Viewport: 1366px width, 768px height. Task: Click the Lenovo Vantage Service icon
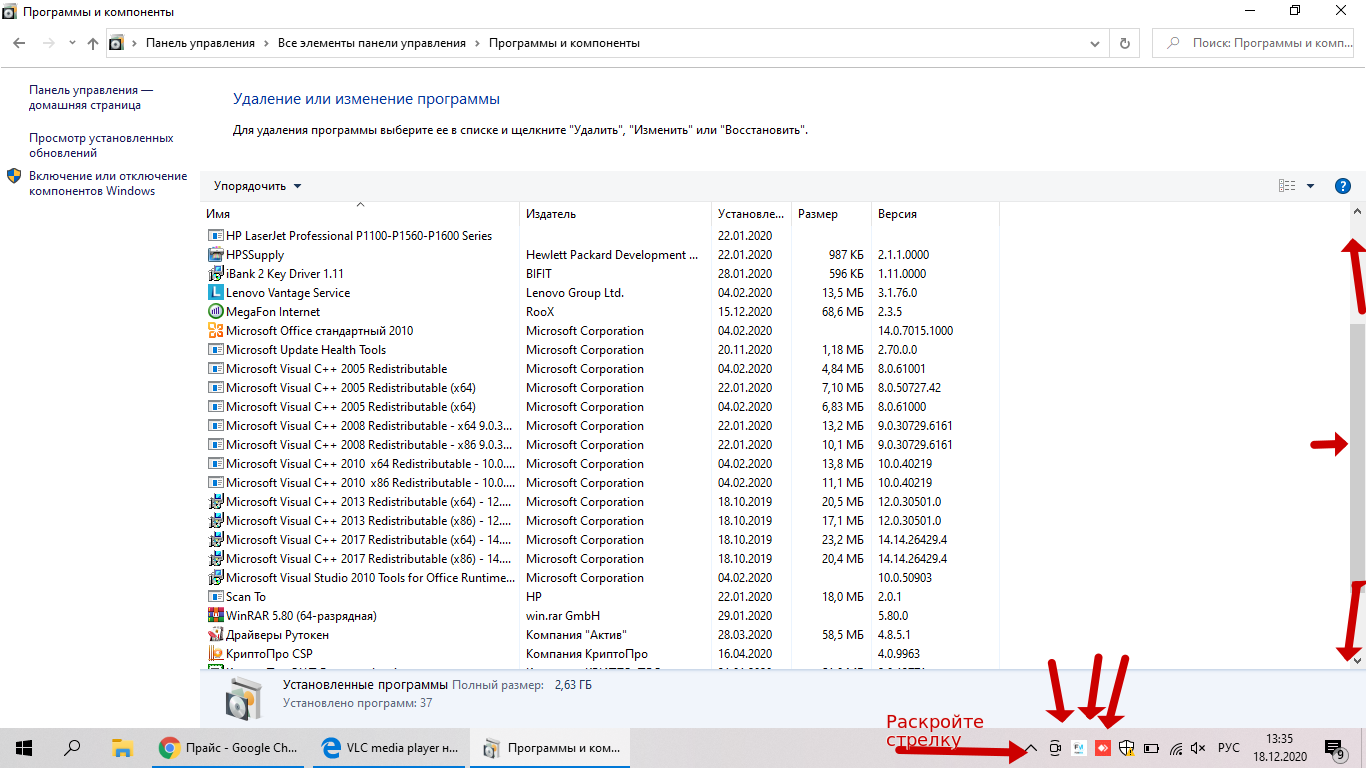215,293
